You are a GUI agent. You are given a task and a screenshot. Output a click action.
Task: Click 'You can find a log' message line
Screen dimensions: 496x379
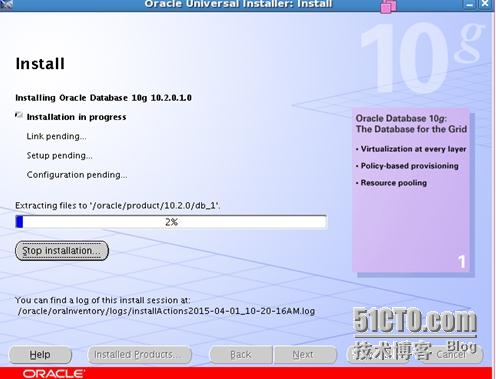(x=103, y=300)
